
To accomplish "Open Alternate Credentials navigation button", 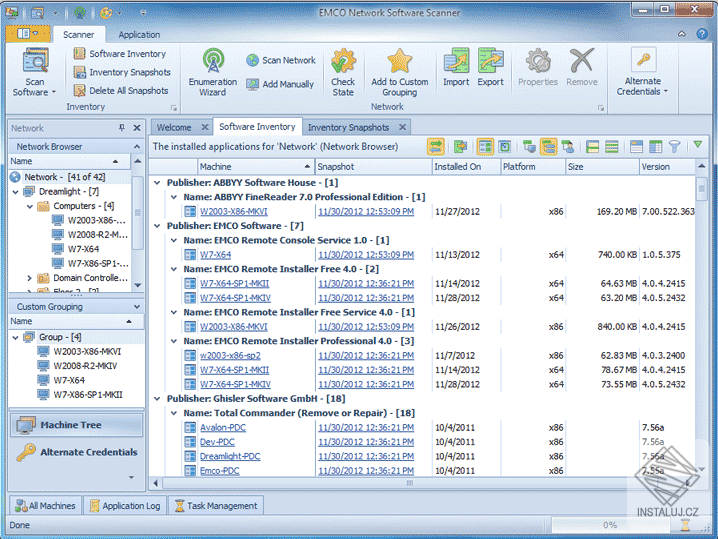I will (76, 452).
